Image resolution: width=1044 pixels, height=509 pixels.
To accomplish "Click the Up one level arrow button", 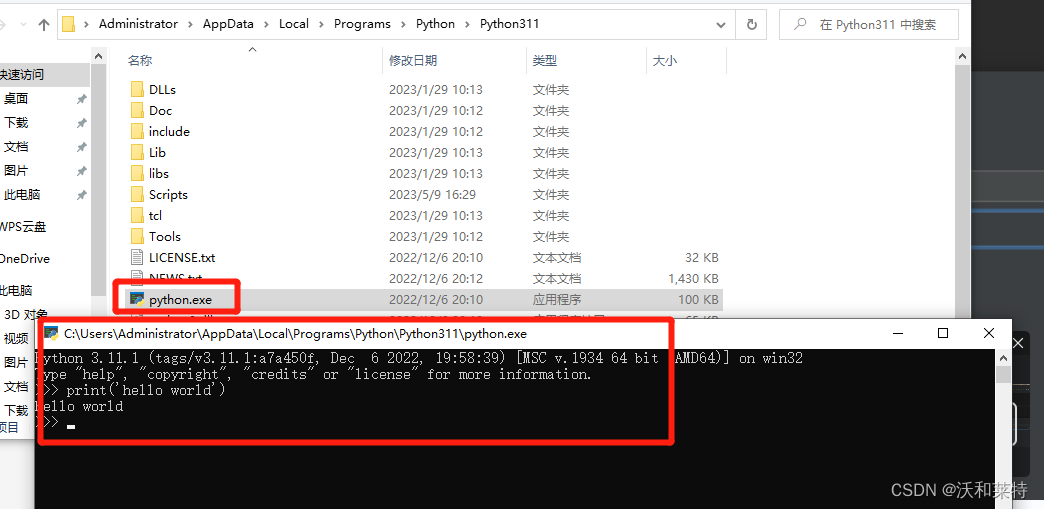I will tap(44, 25).
